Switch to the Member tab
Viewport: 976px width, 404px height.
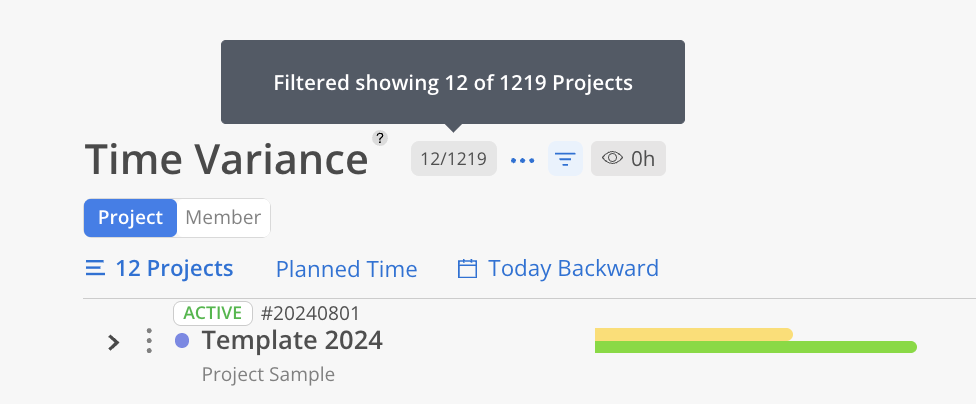coord(223,218)
